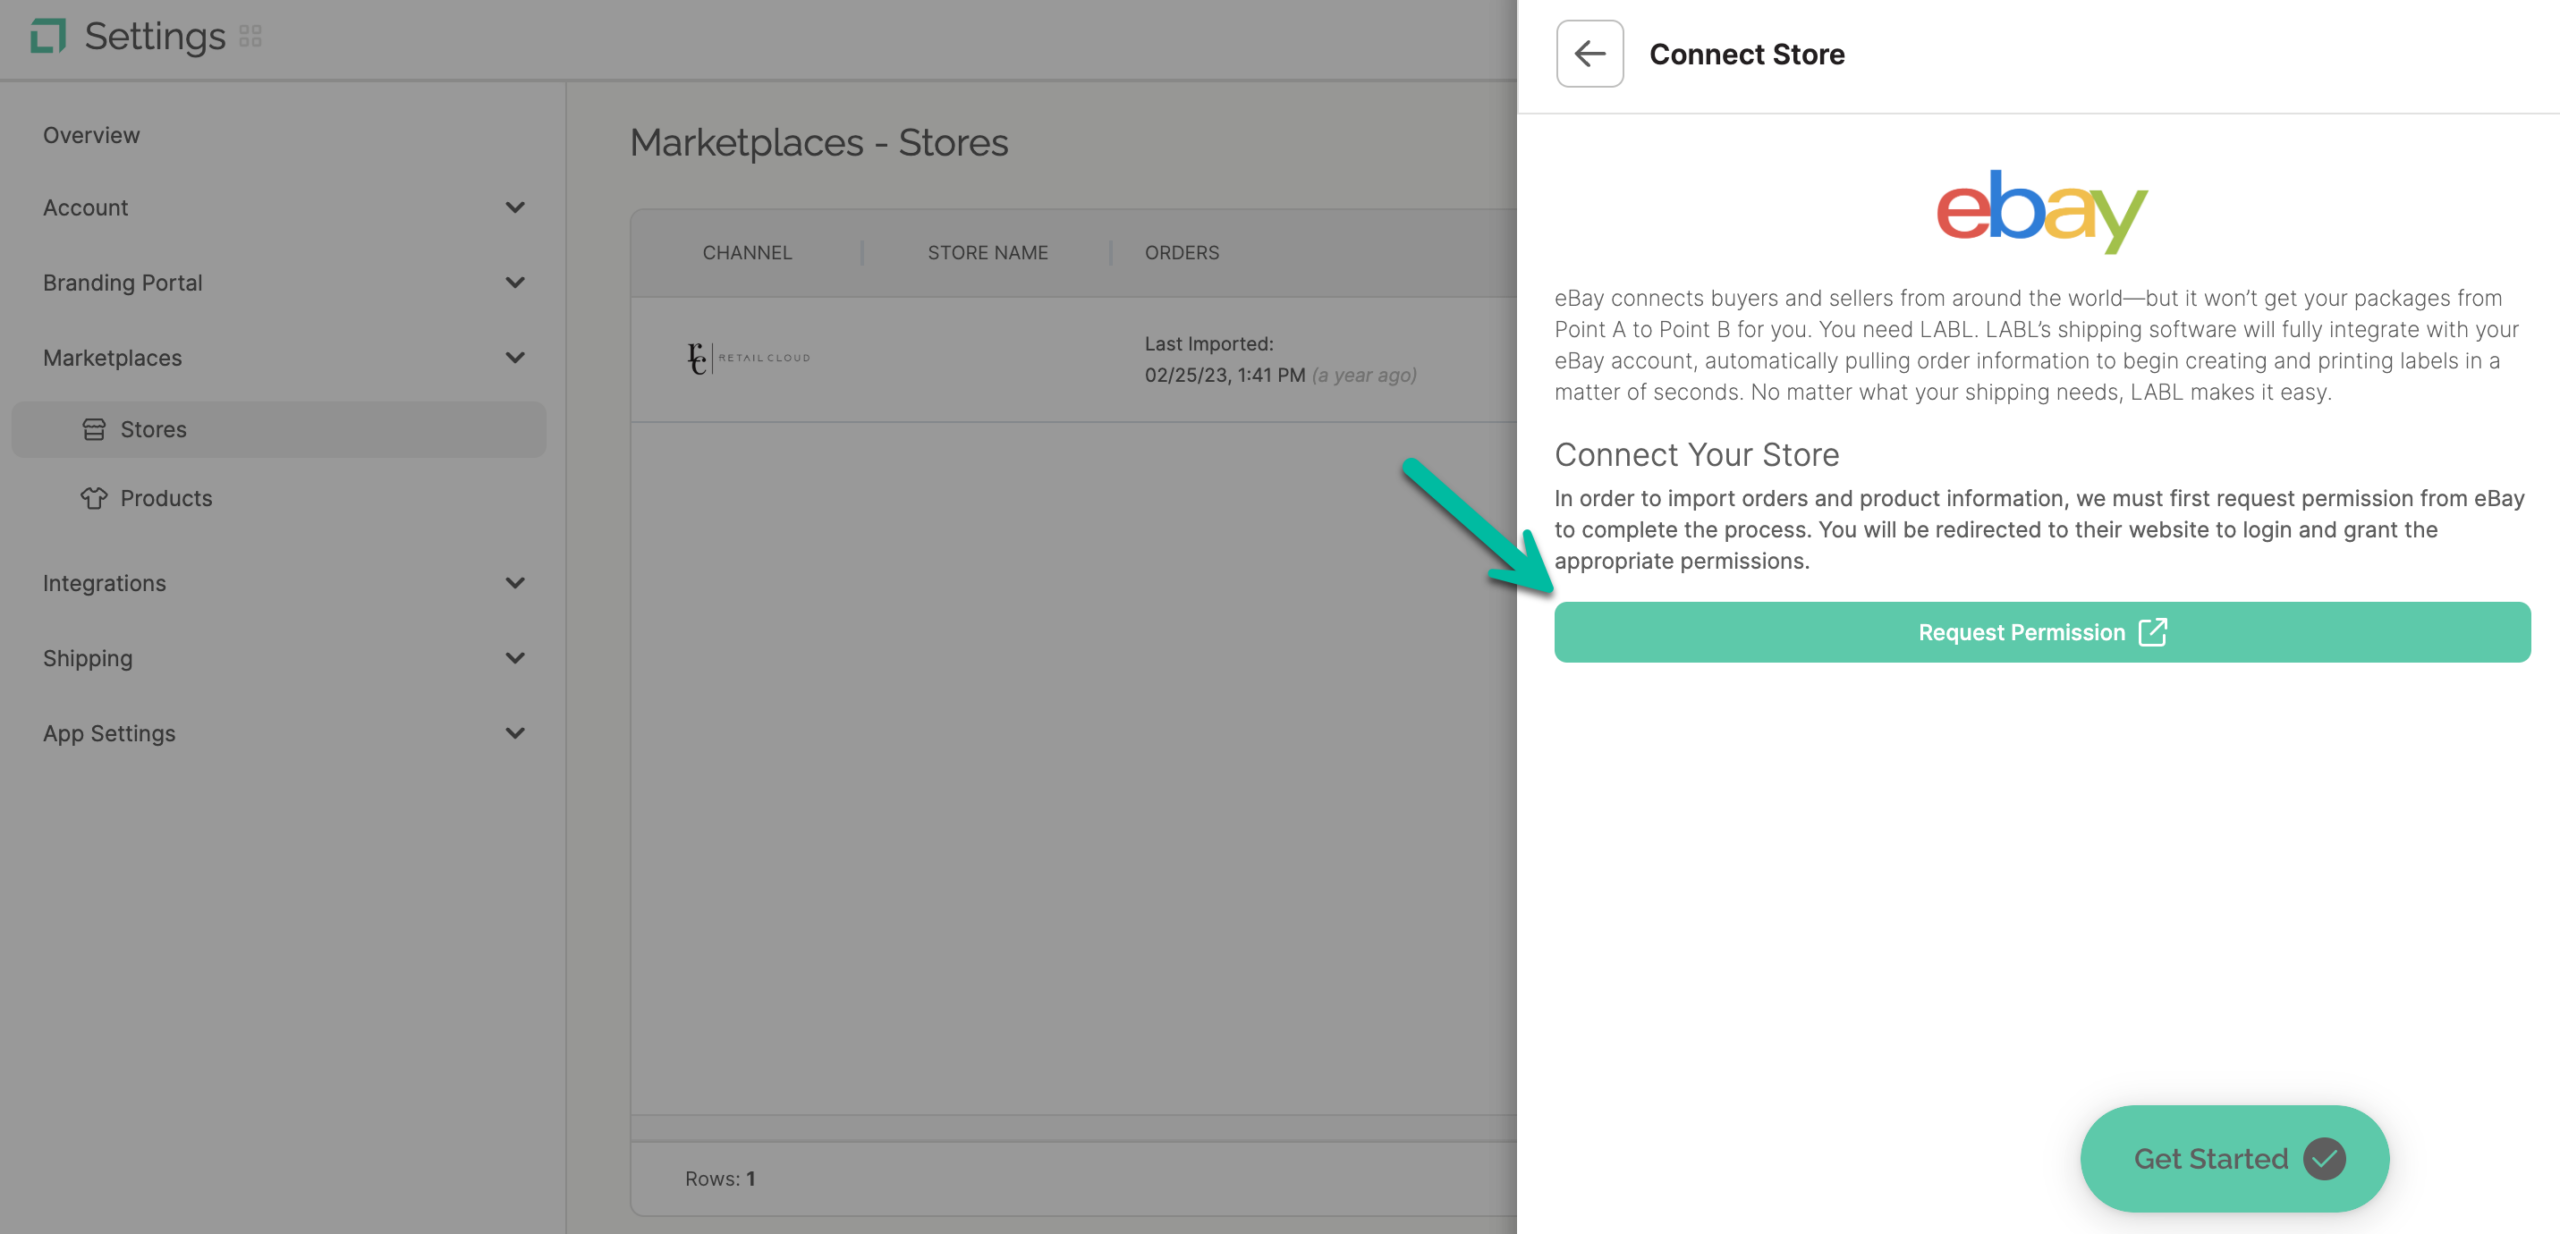Expand the App Settings chevron
The width and height of the screenshot is (2560, 1234).
click(x=515, y=733)
